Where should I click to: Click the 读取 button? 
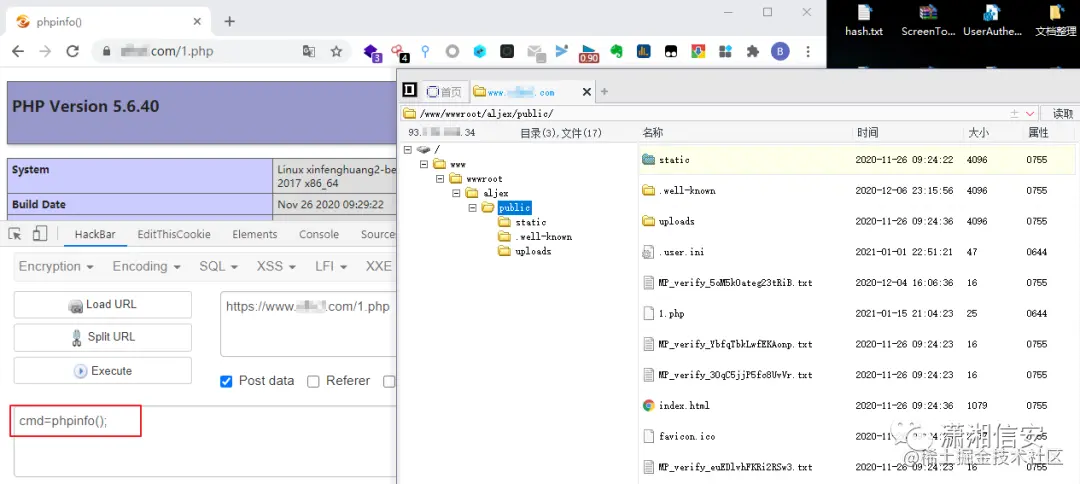1061,114
